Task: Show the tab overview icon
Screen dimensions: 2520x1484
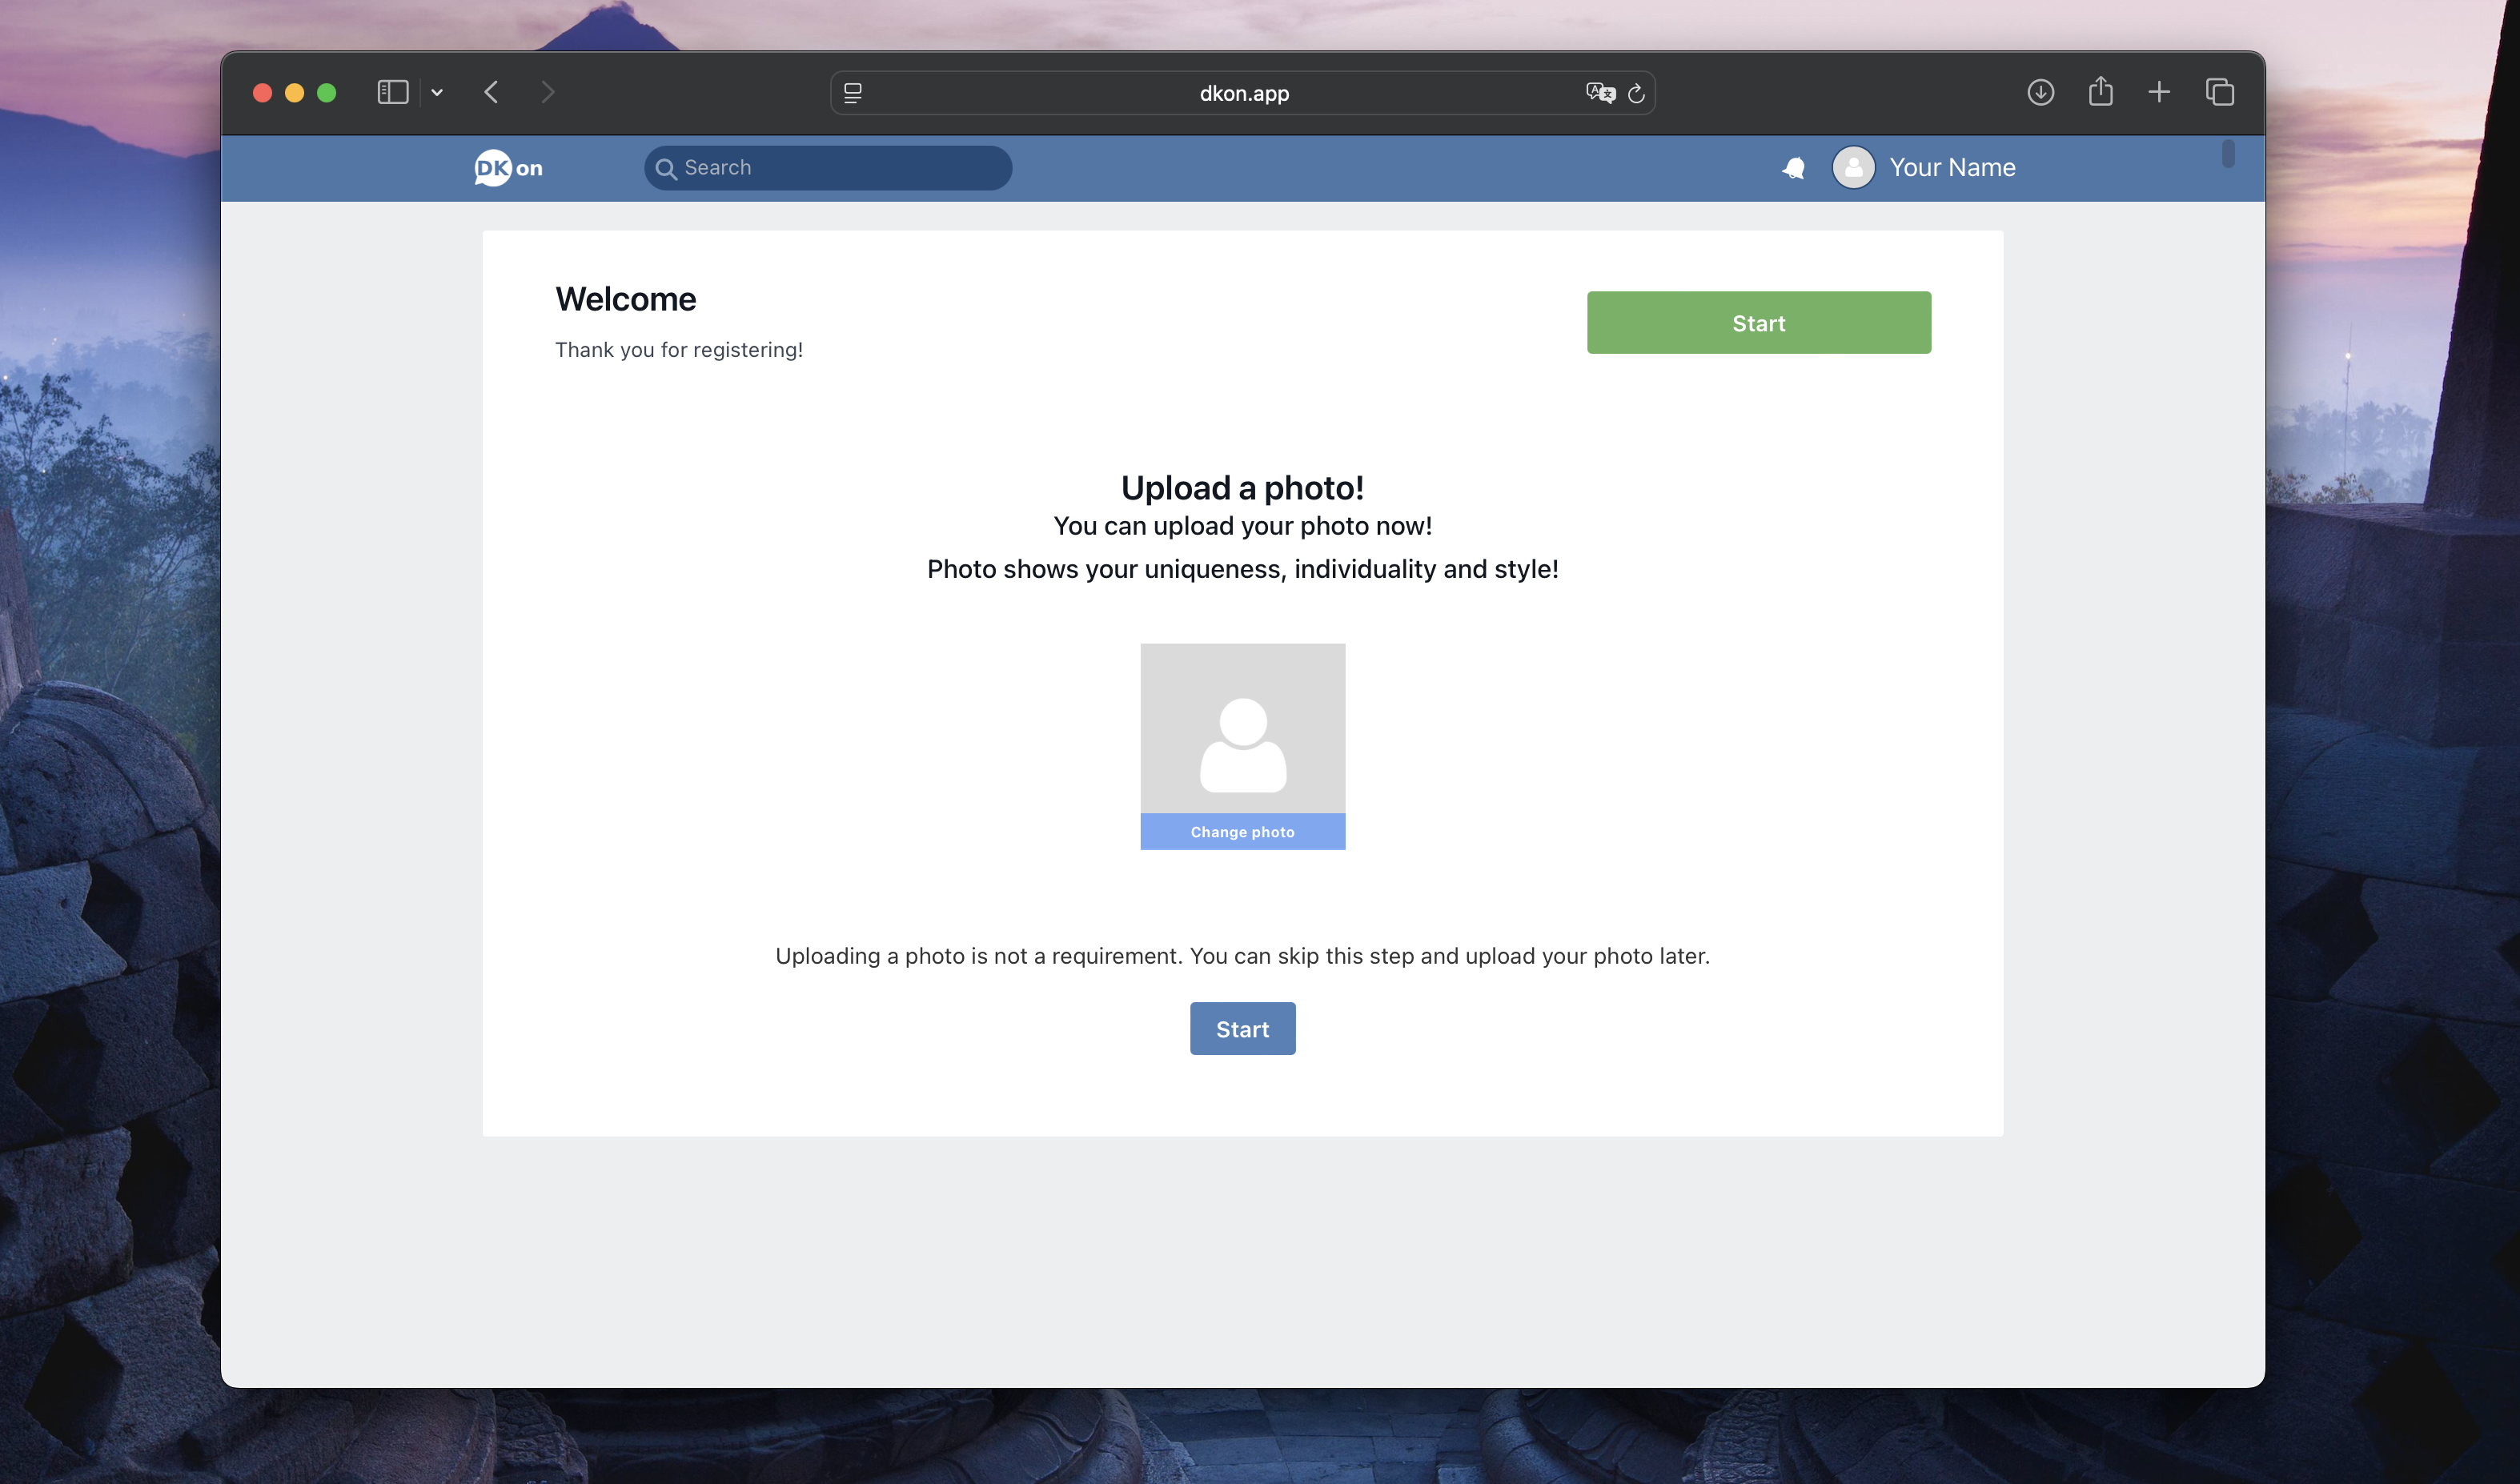Action: 2219,93
